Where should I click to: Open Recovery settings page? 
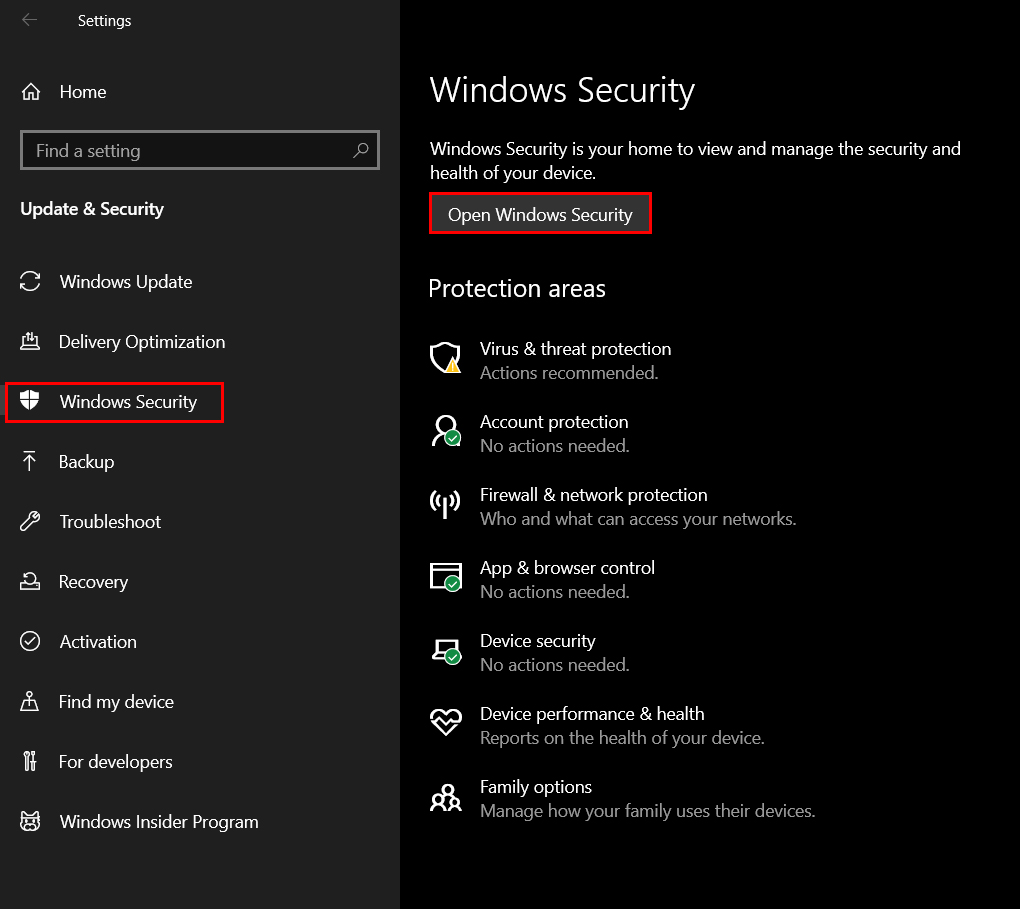pyautogui.click(x=93, y=581)
